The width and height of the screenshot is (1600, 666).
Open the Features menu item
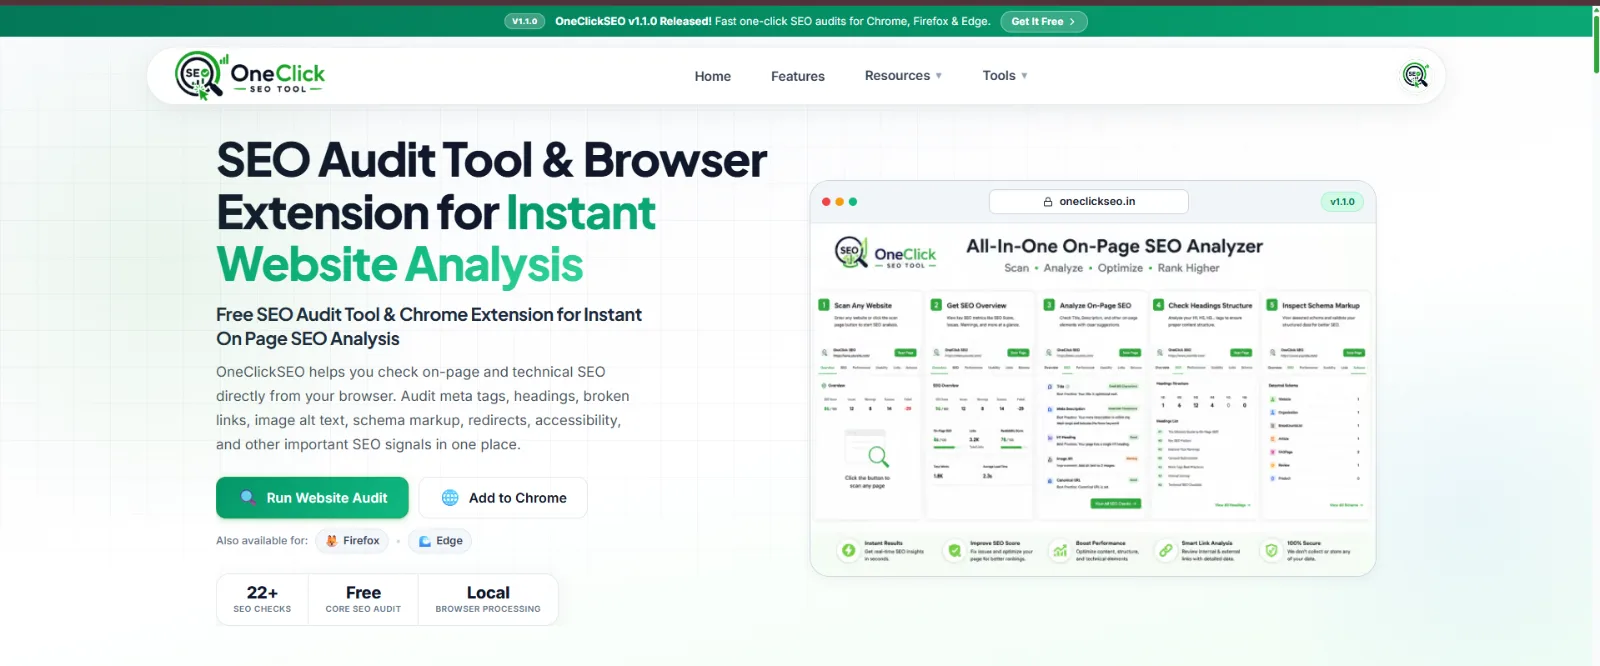(798, 76)
